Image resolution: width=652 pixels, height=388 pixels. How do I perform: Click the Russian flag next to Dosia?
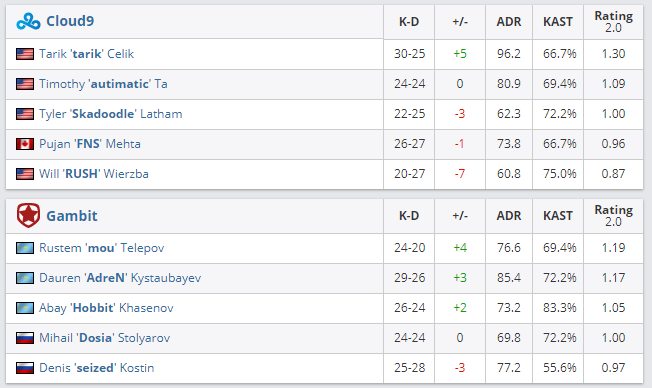25,338
